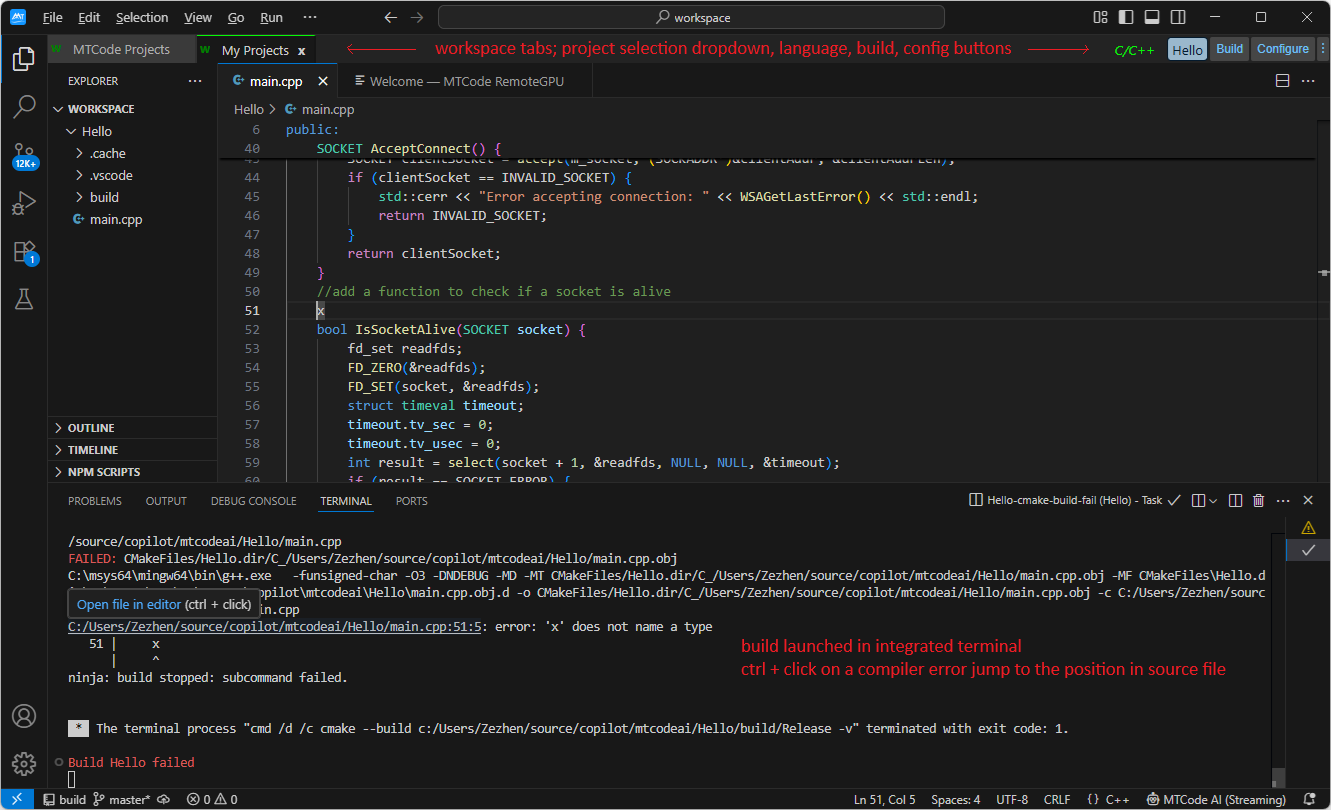Toggle the bottom panel visibility
This screenshot has height=810, width=1331.
click(1152, 17)
